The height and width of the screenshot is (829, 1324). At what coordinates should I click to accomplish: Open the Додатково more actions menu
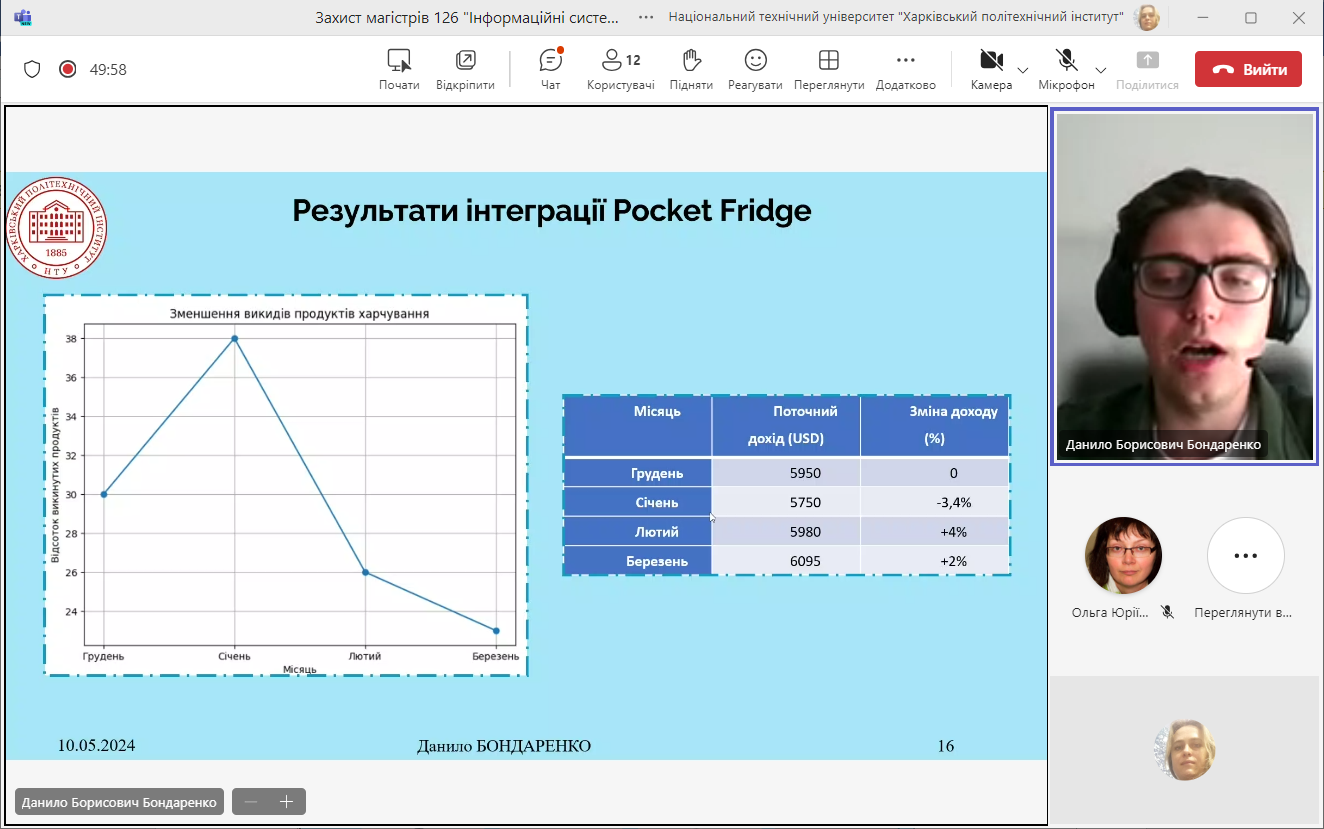(905, 69)
